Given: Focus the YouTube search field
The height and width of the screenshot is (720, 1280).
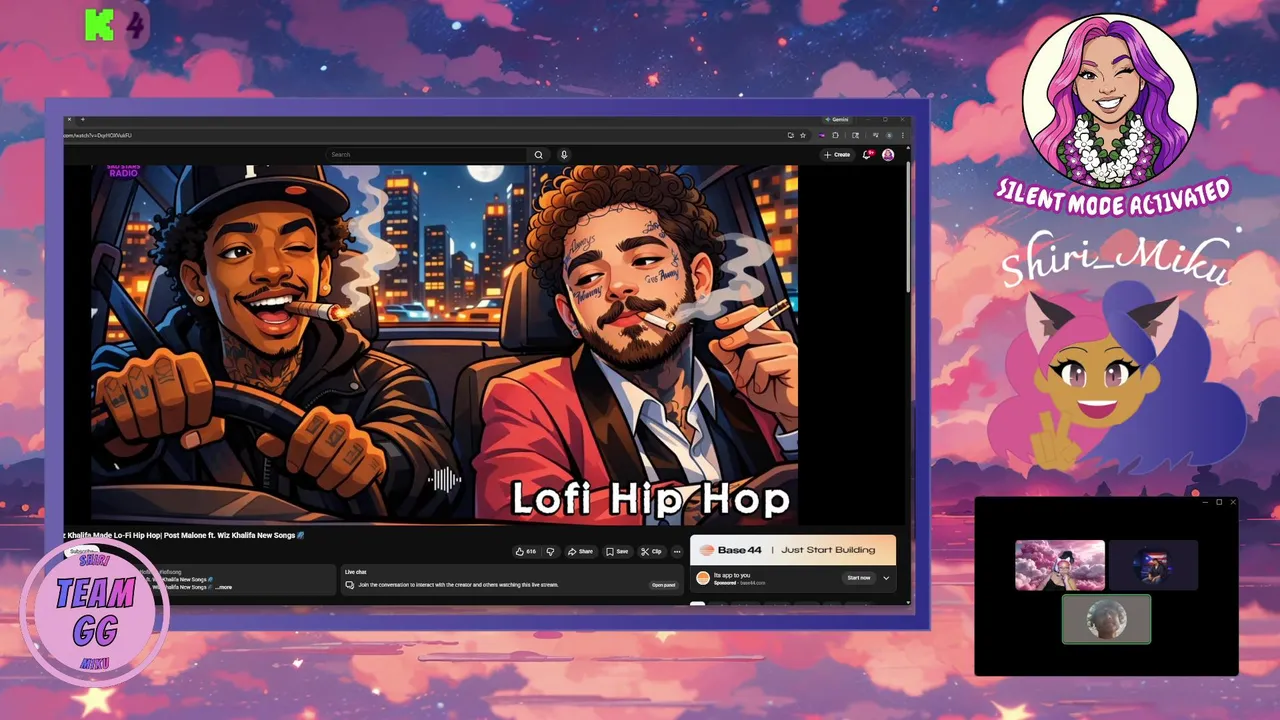Looking at the screenshot, I should [426, 155].
